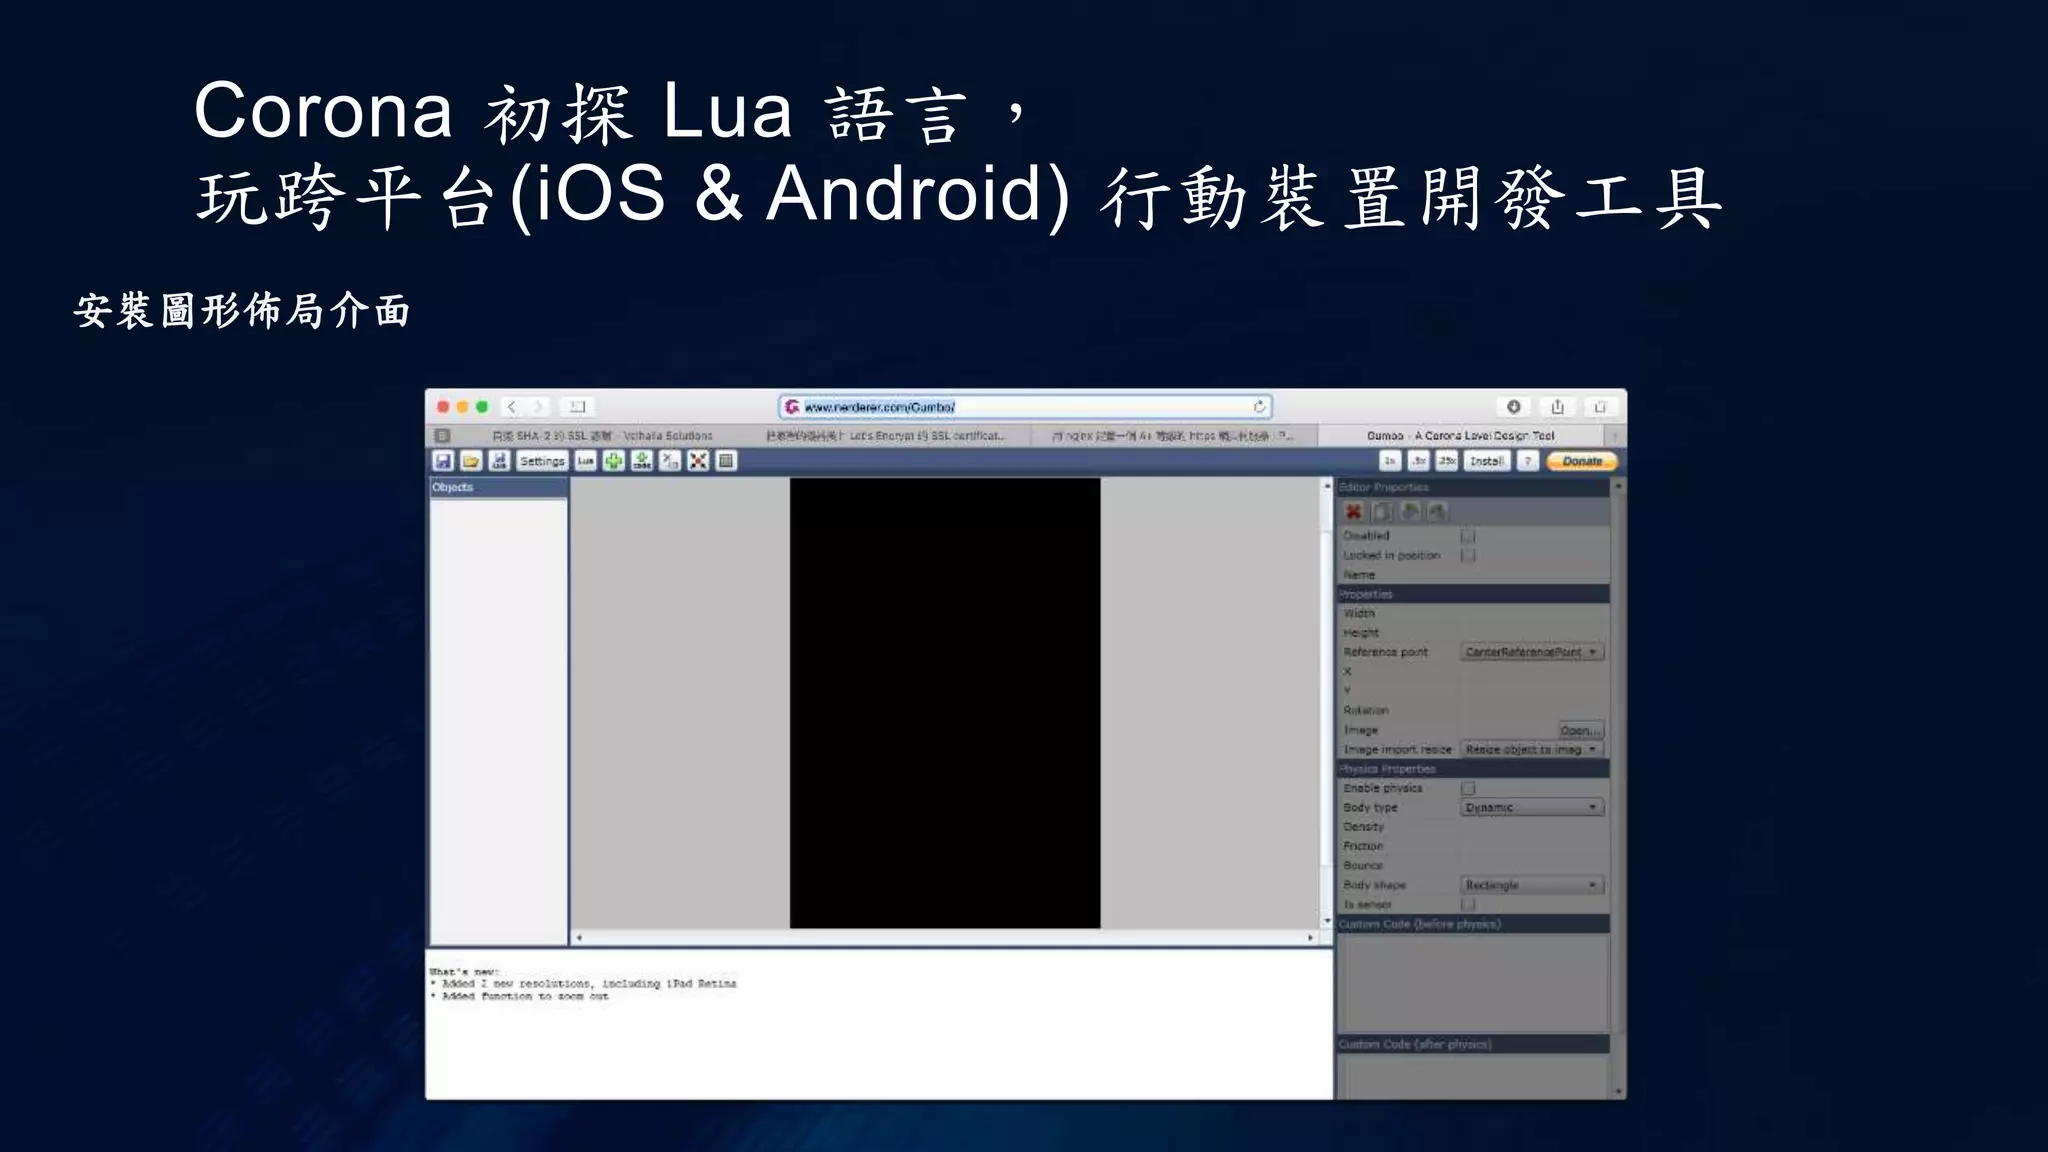Viewport: 2048px width, 1152px height.
Task: Click the save (floppy disk) toolbar icon
Action: [x=443, y=461]
